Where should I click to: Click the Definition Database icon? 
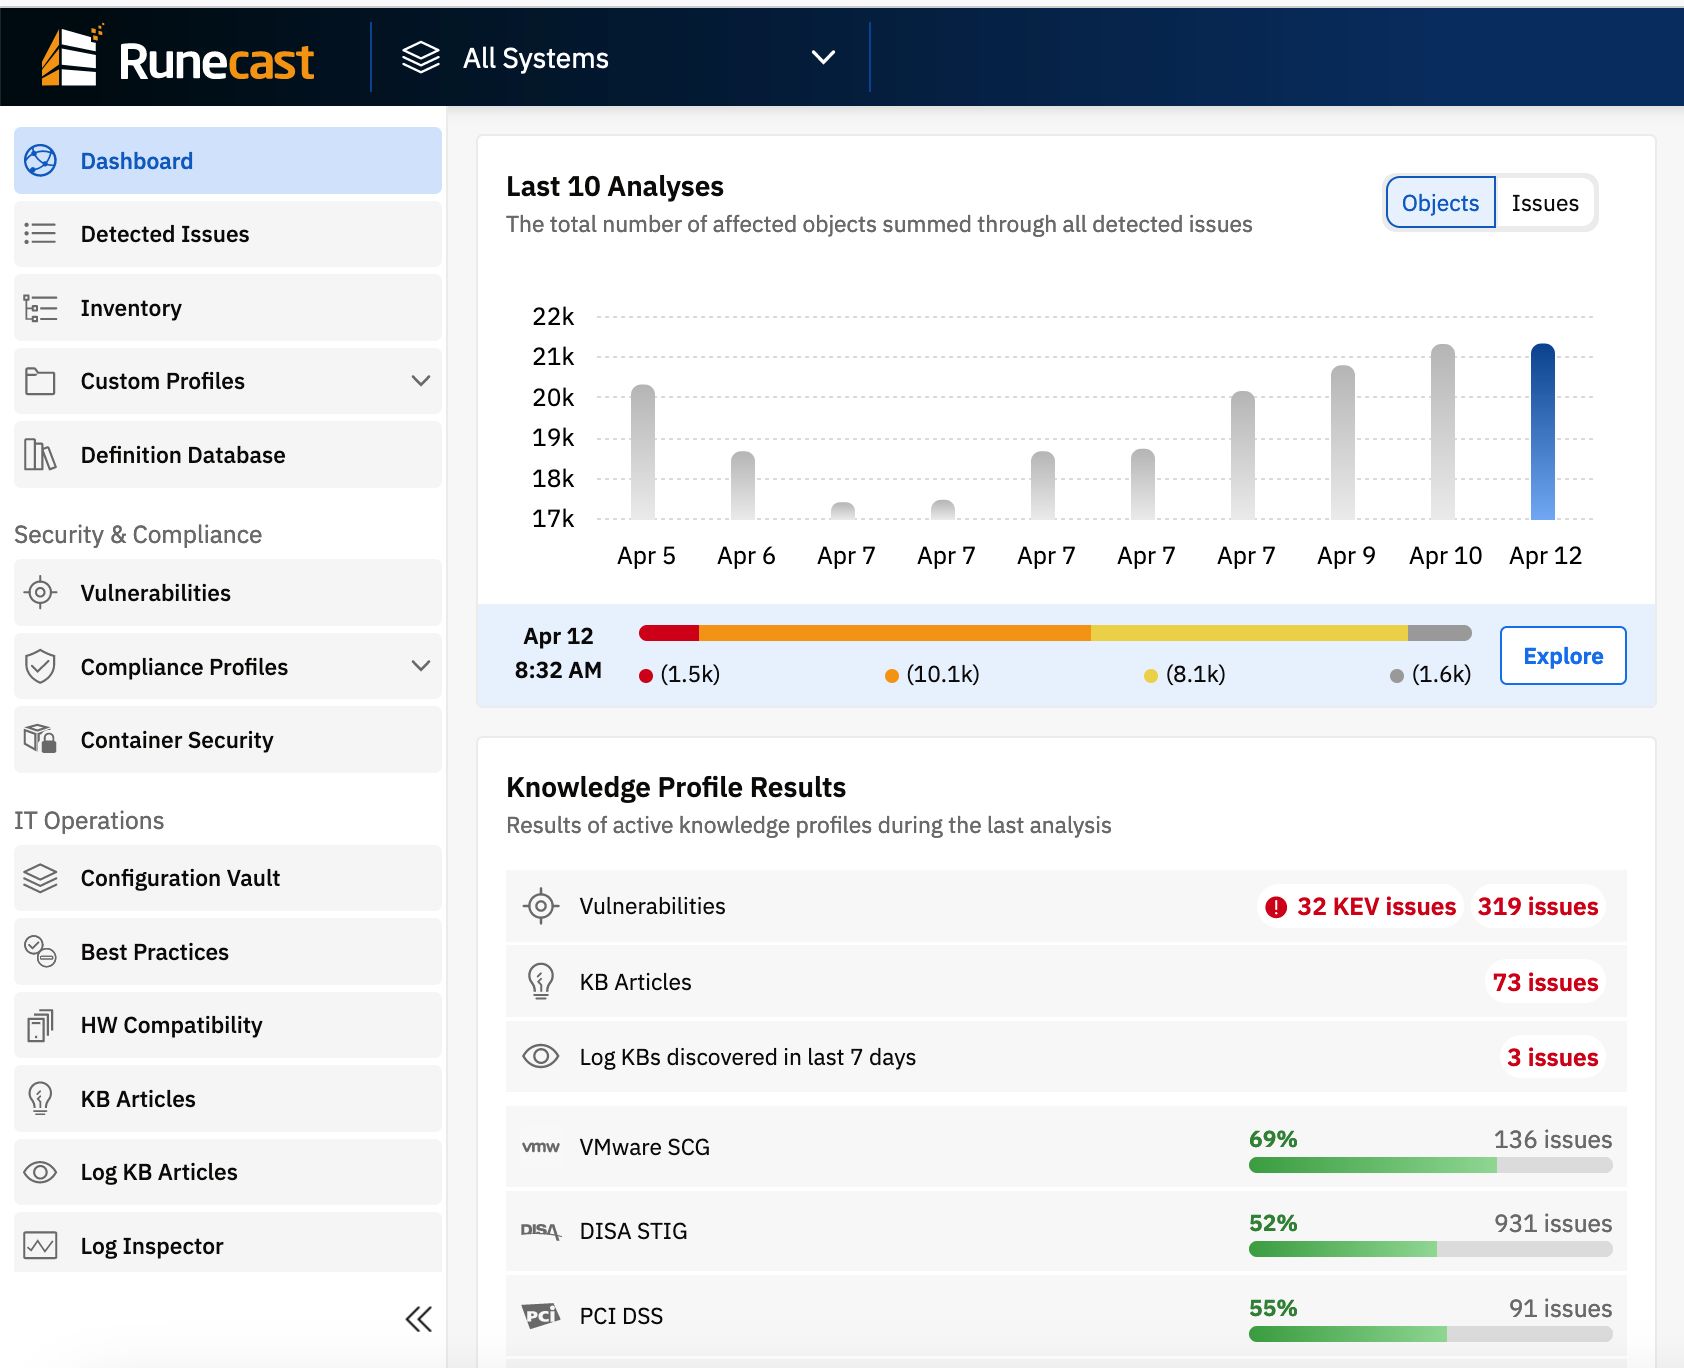(38, 454)
